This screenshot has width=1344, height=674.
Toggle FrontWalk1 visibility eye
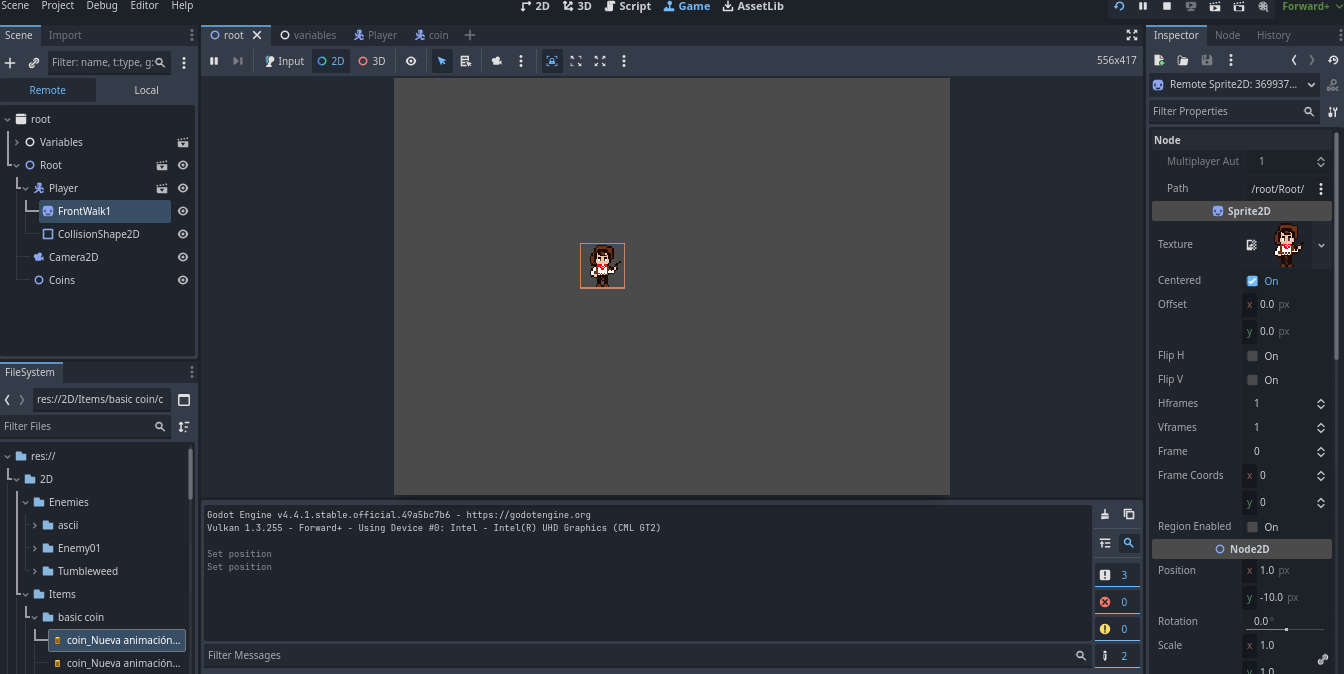click(x=183, y=211)
